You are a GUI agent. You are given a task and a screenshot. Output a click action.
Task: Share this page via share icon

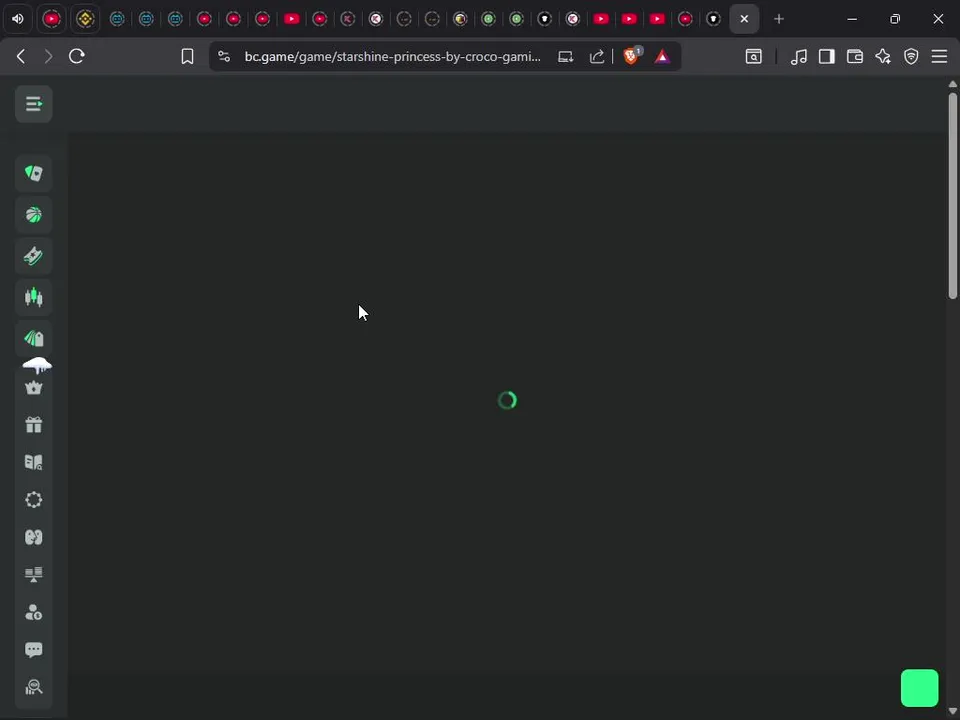coord(597,56)
